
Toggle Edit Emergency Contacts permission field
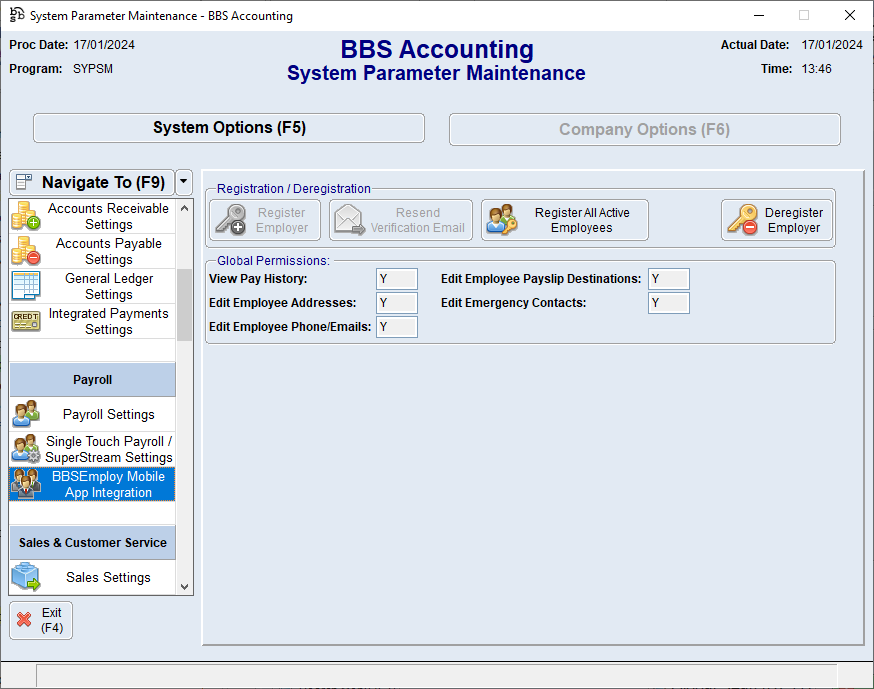[668, 303]
